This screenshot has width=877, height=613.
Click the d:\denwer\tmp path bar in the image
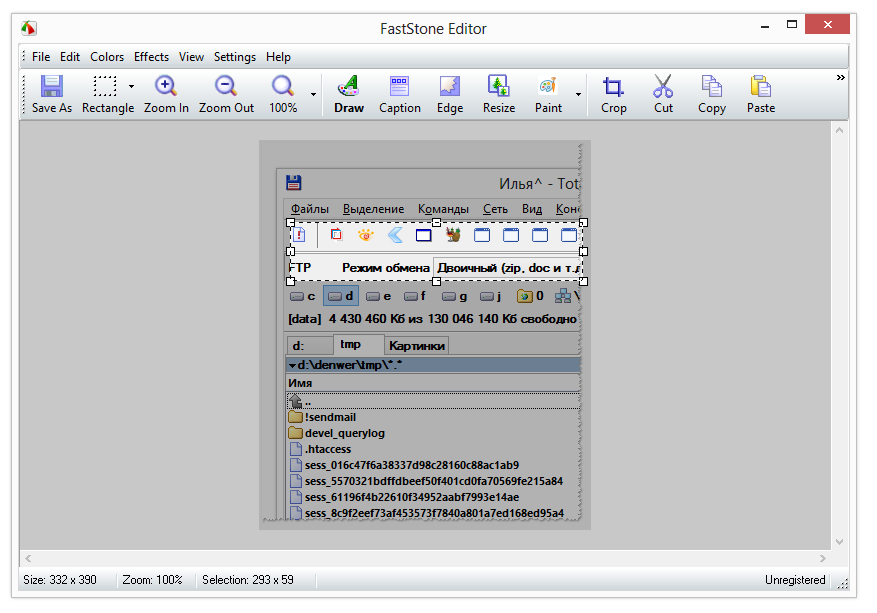click(x=433, y=365)
